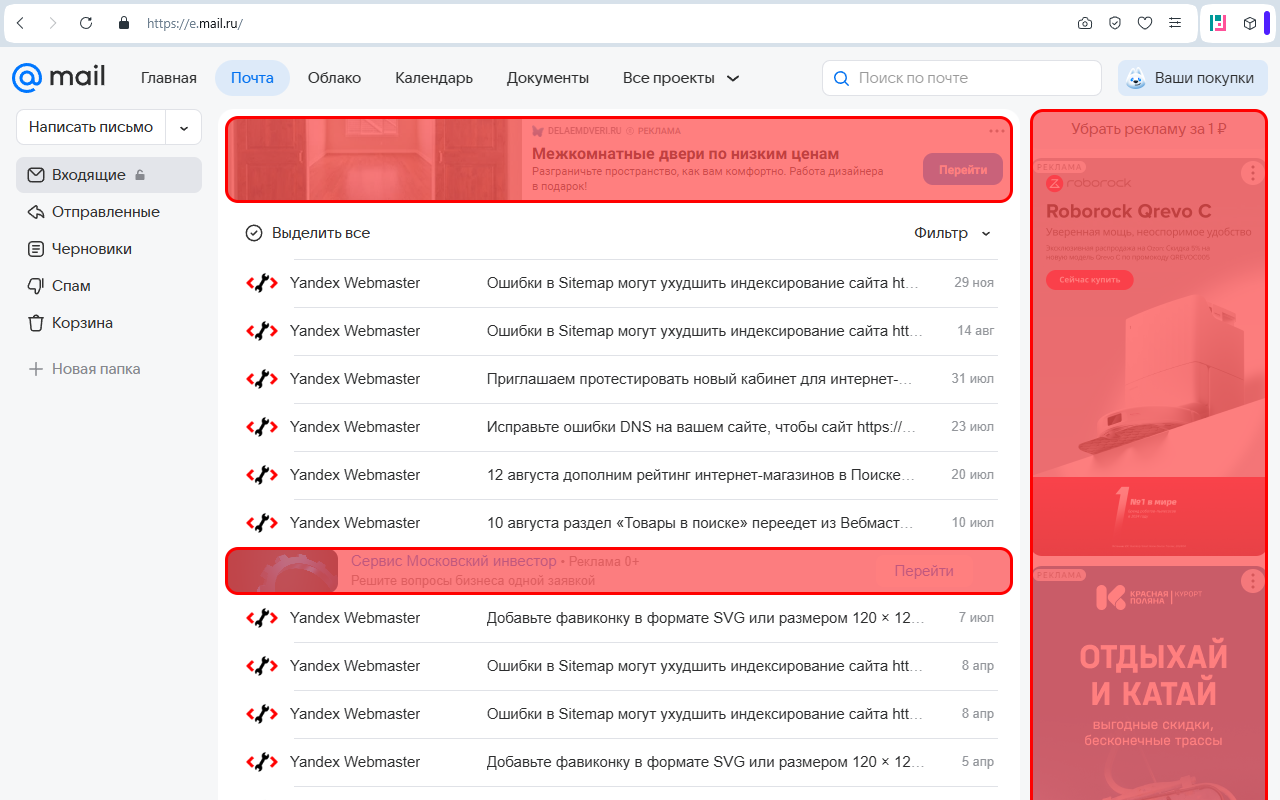Screen dimensions: 1280x800
Task: Click sender icon of the 7 июл email
Action: click(x=262, y=618)
